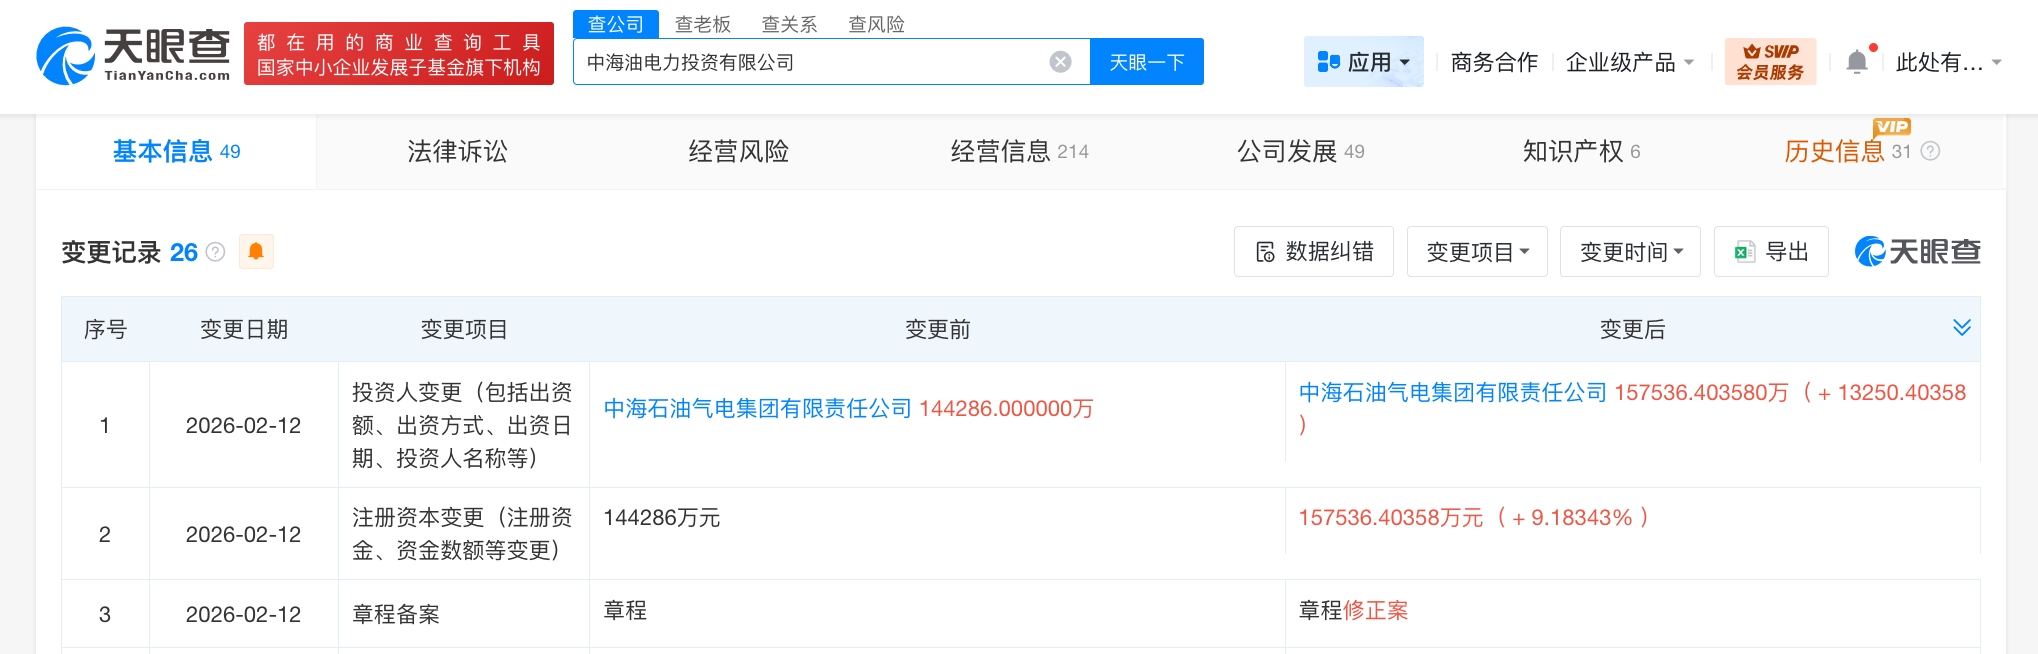The width and height of the screenshot is (2038, 654).
Task: Click the TianYanCha logo
Action: [x=133, y=55]
